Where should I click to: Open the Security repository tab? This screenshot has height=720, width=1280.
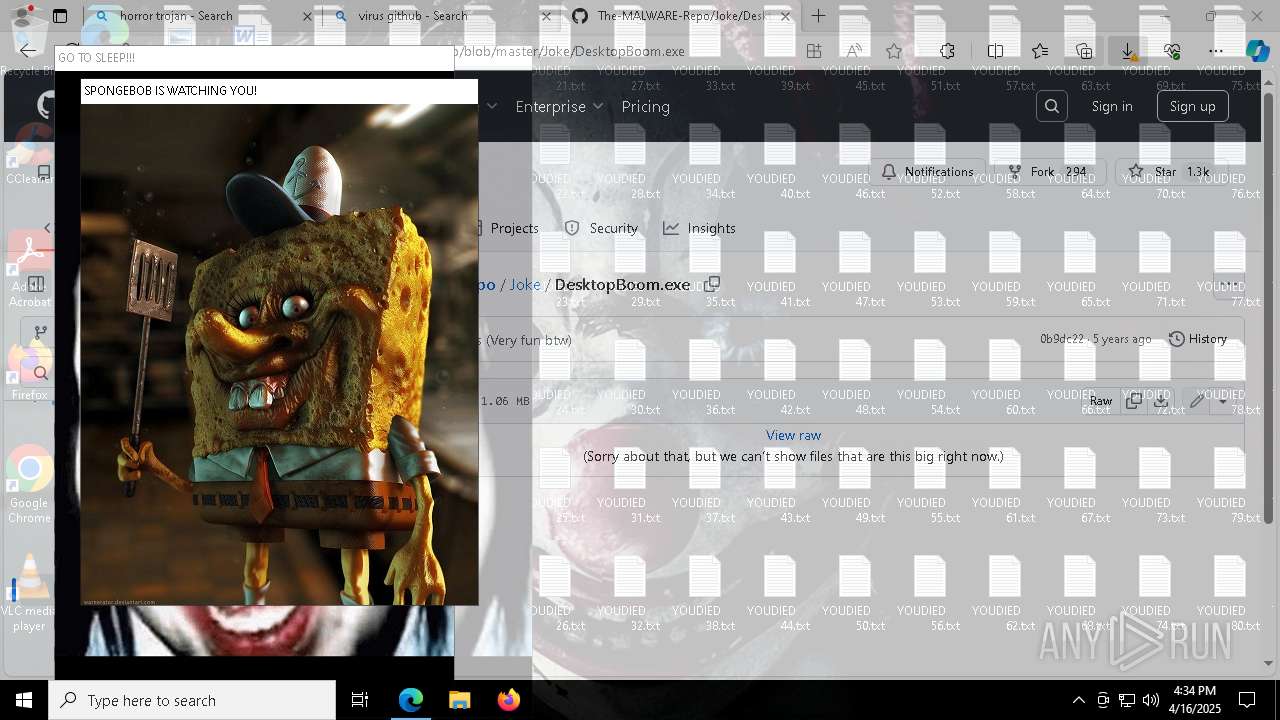tap(601, 228)
